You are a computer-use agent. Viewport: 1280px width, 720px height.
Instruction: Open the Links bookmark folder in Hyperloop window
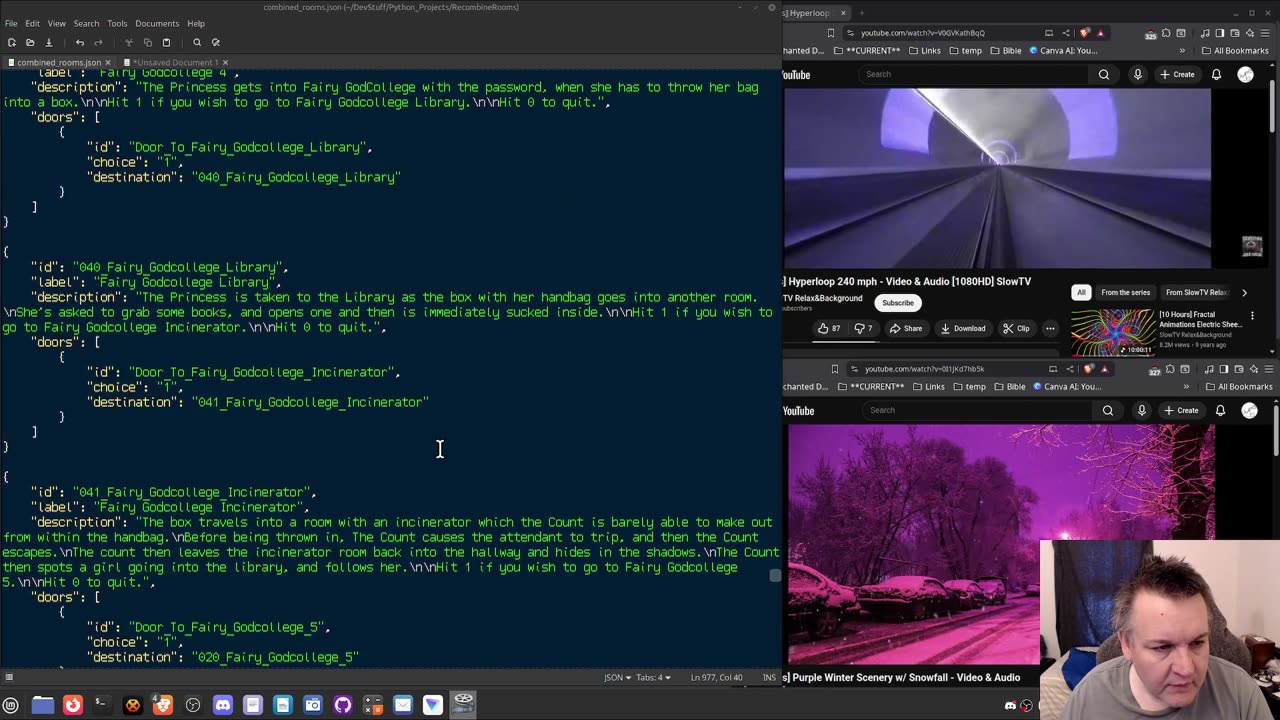tap(924, 51)
